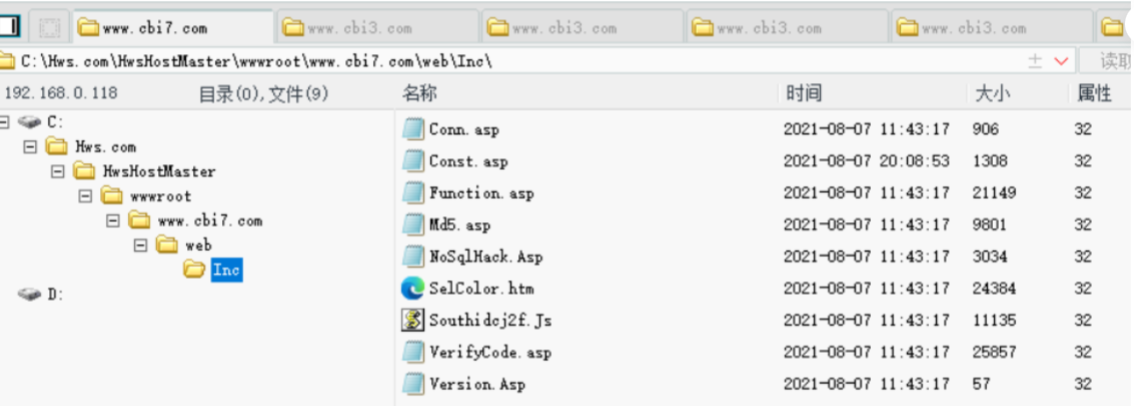Click the 读取 button beside path bar
1134x406 pixels.
click(1114, 62)
